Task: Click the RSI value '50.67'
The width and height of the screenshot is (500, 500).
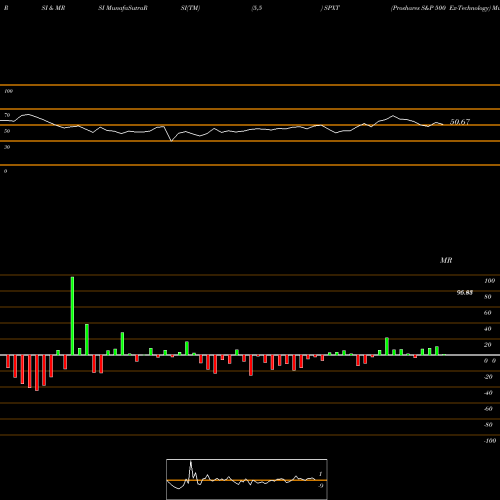Action: click(x=460, y=122)
